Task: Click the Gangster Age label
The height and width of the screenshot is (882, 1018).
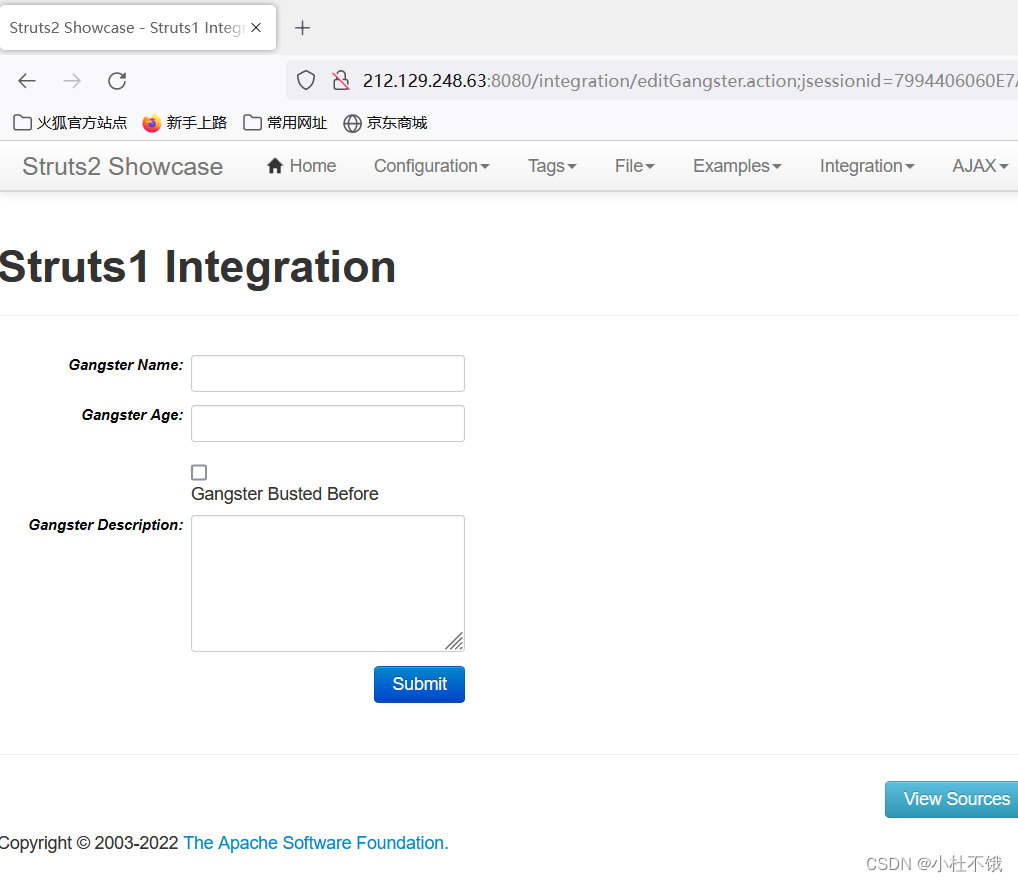Action: [132, 415]
